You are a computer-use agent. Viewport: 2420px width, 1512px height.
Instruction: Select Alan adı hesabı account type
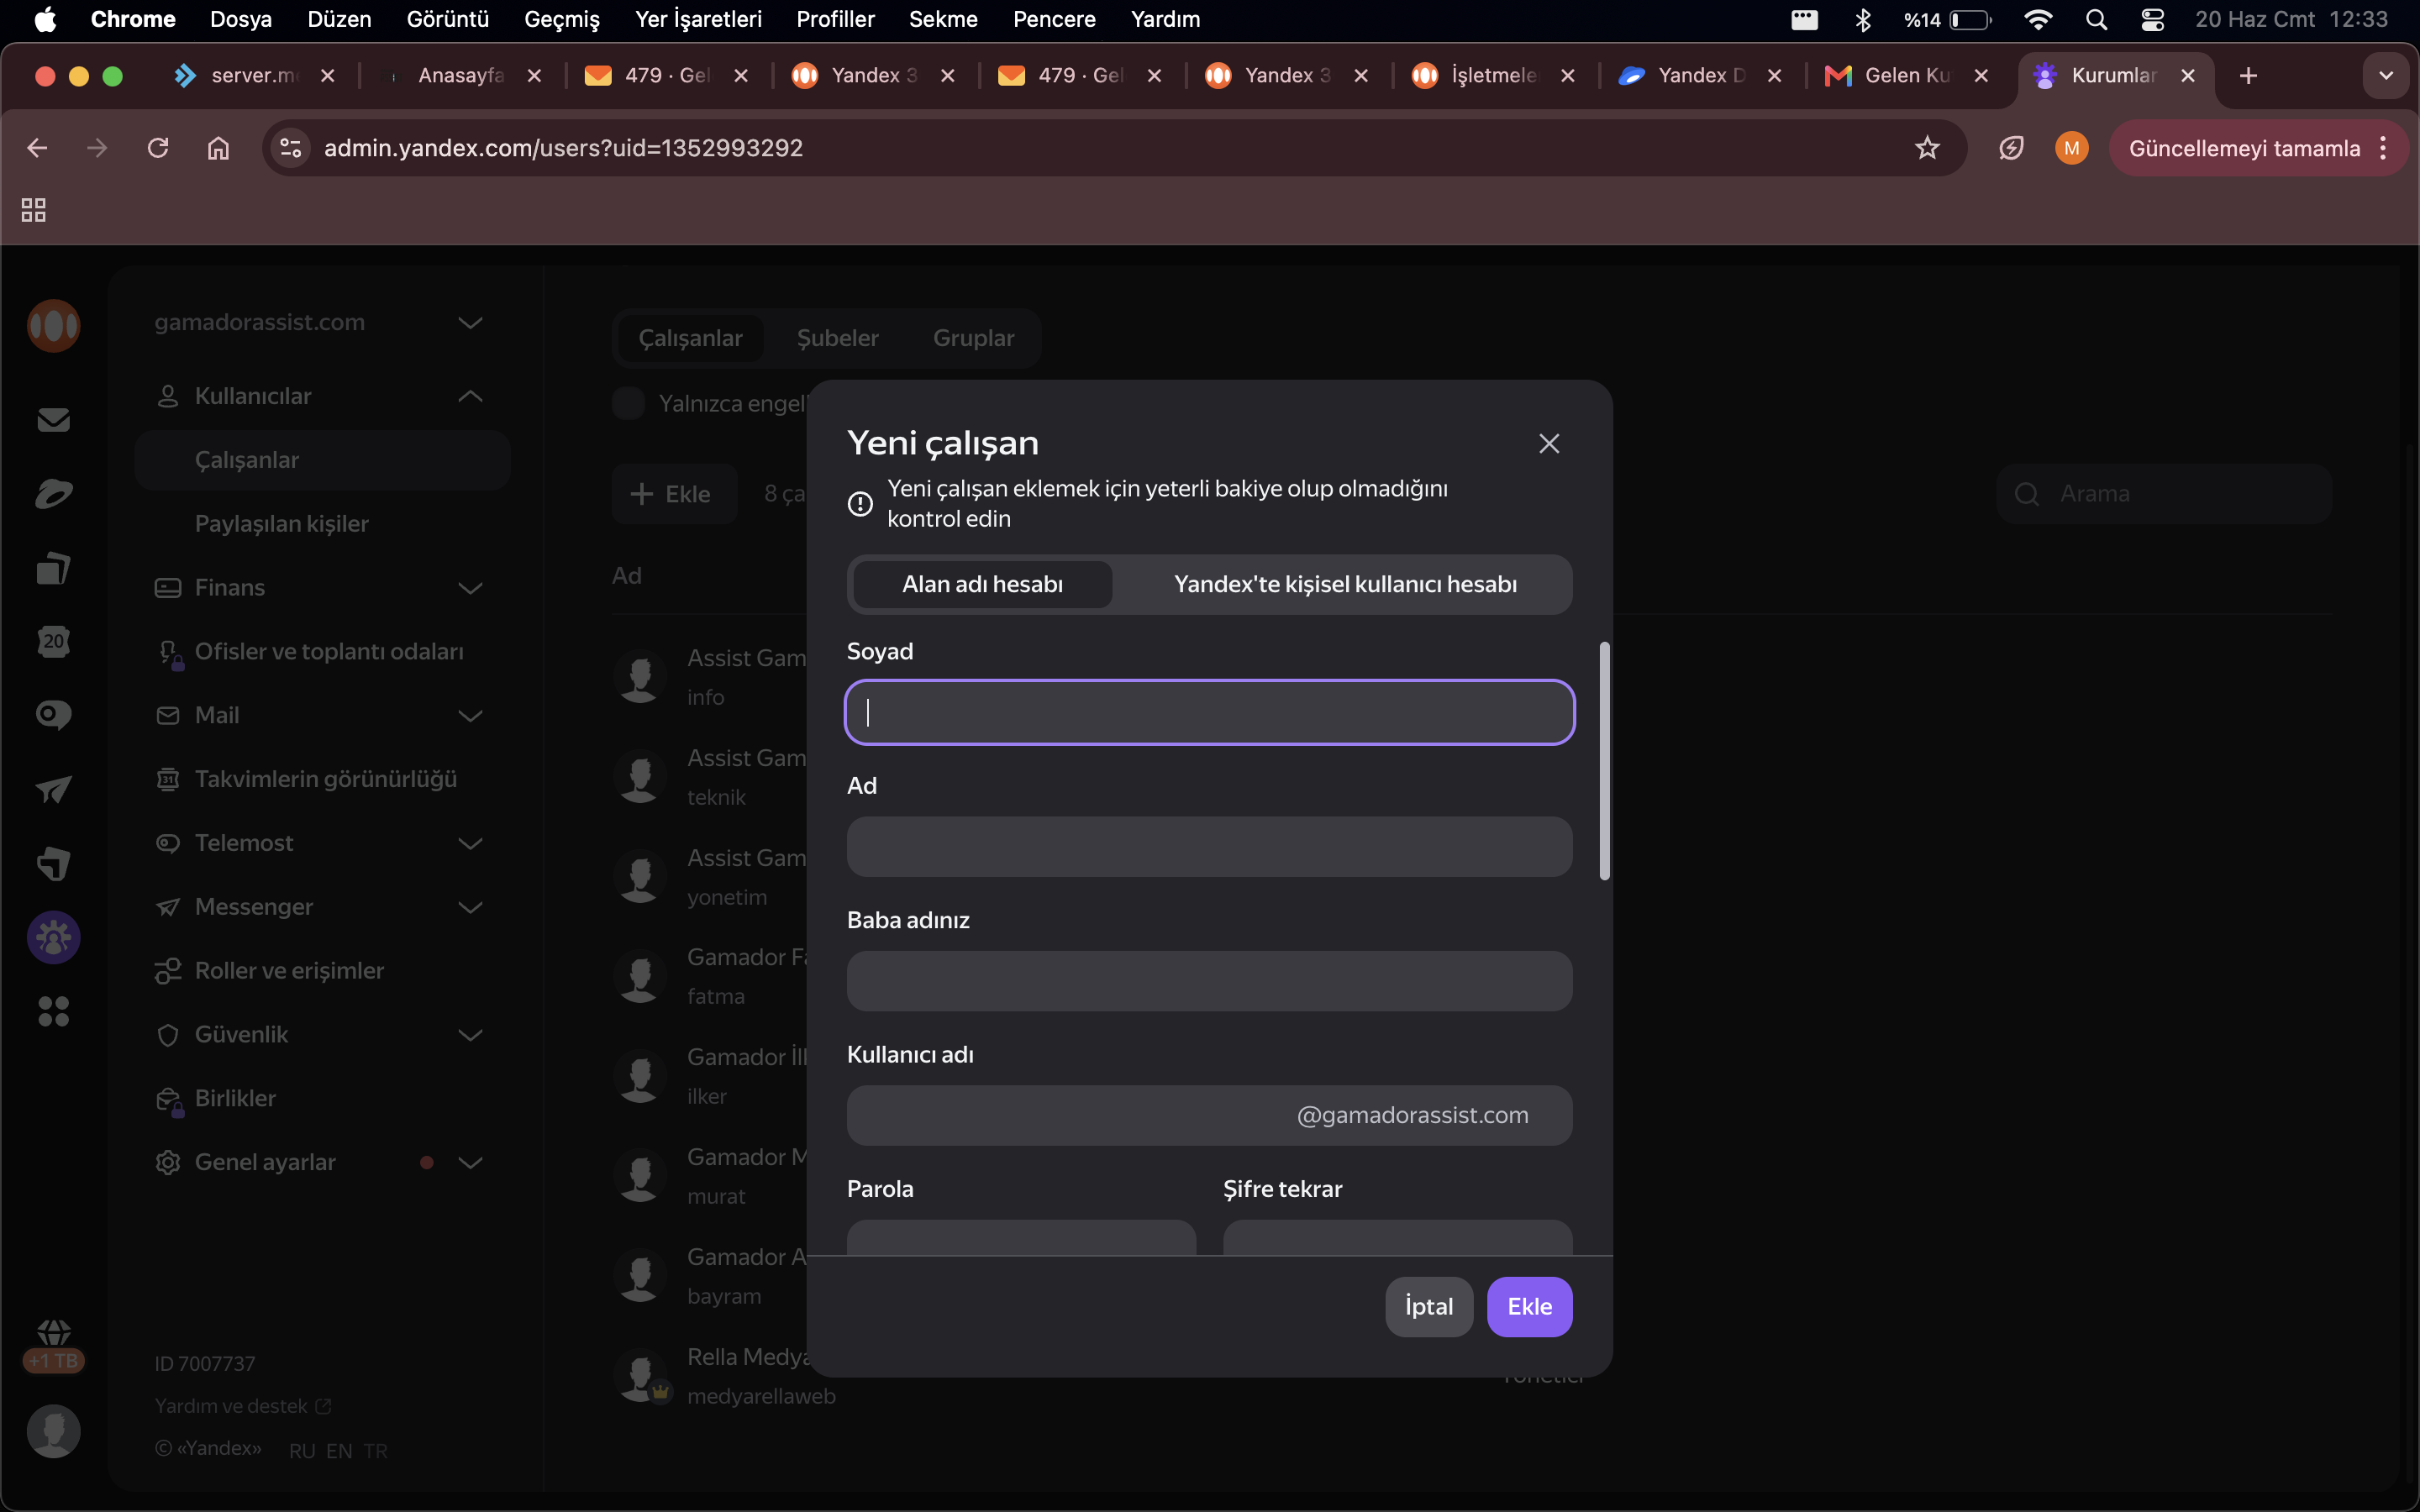(982, 584)
